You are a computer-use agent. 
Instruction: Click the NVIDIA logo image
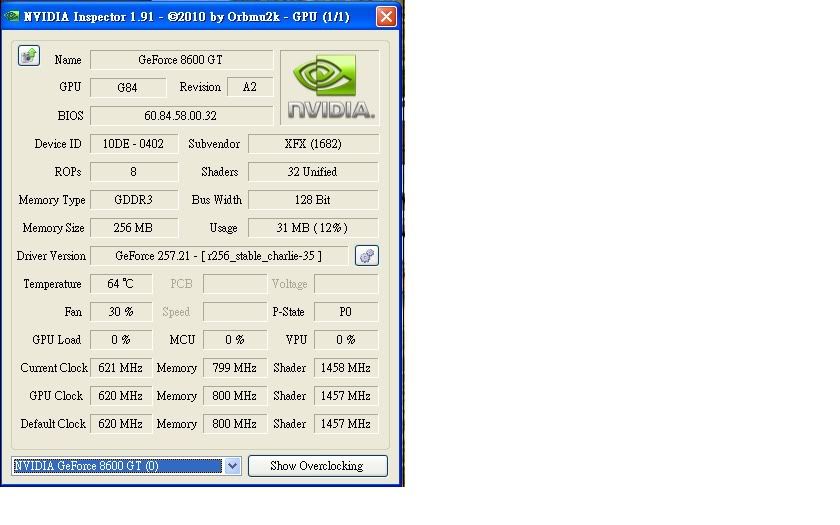(x=329, y=87)
